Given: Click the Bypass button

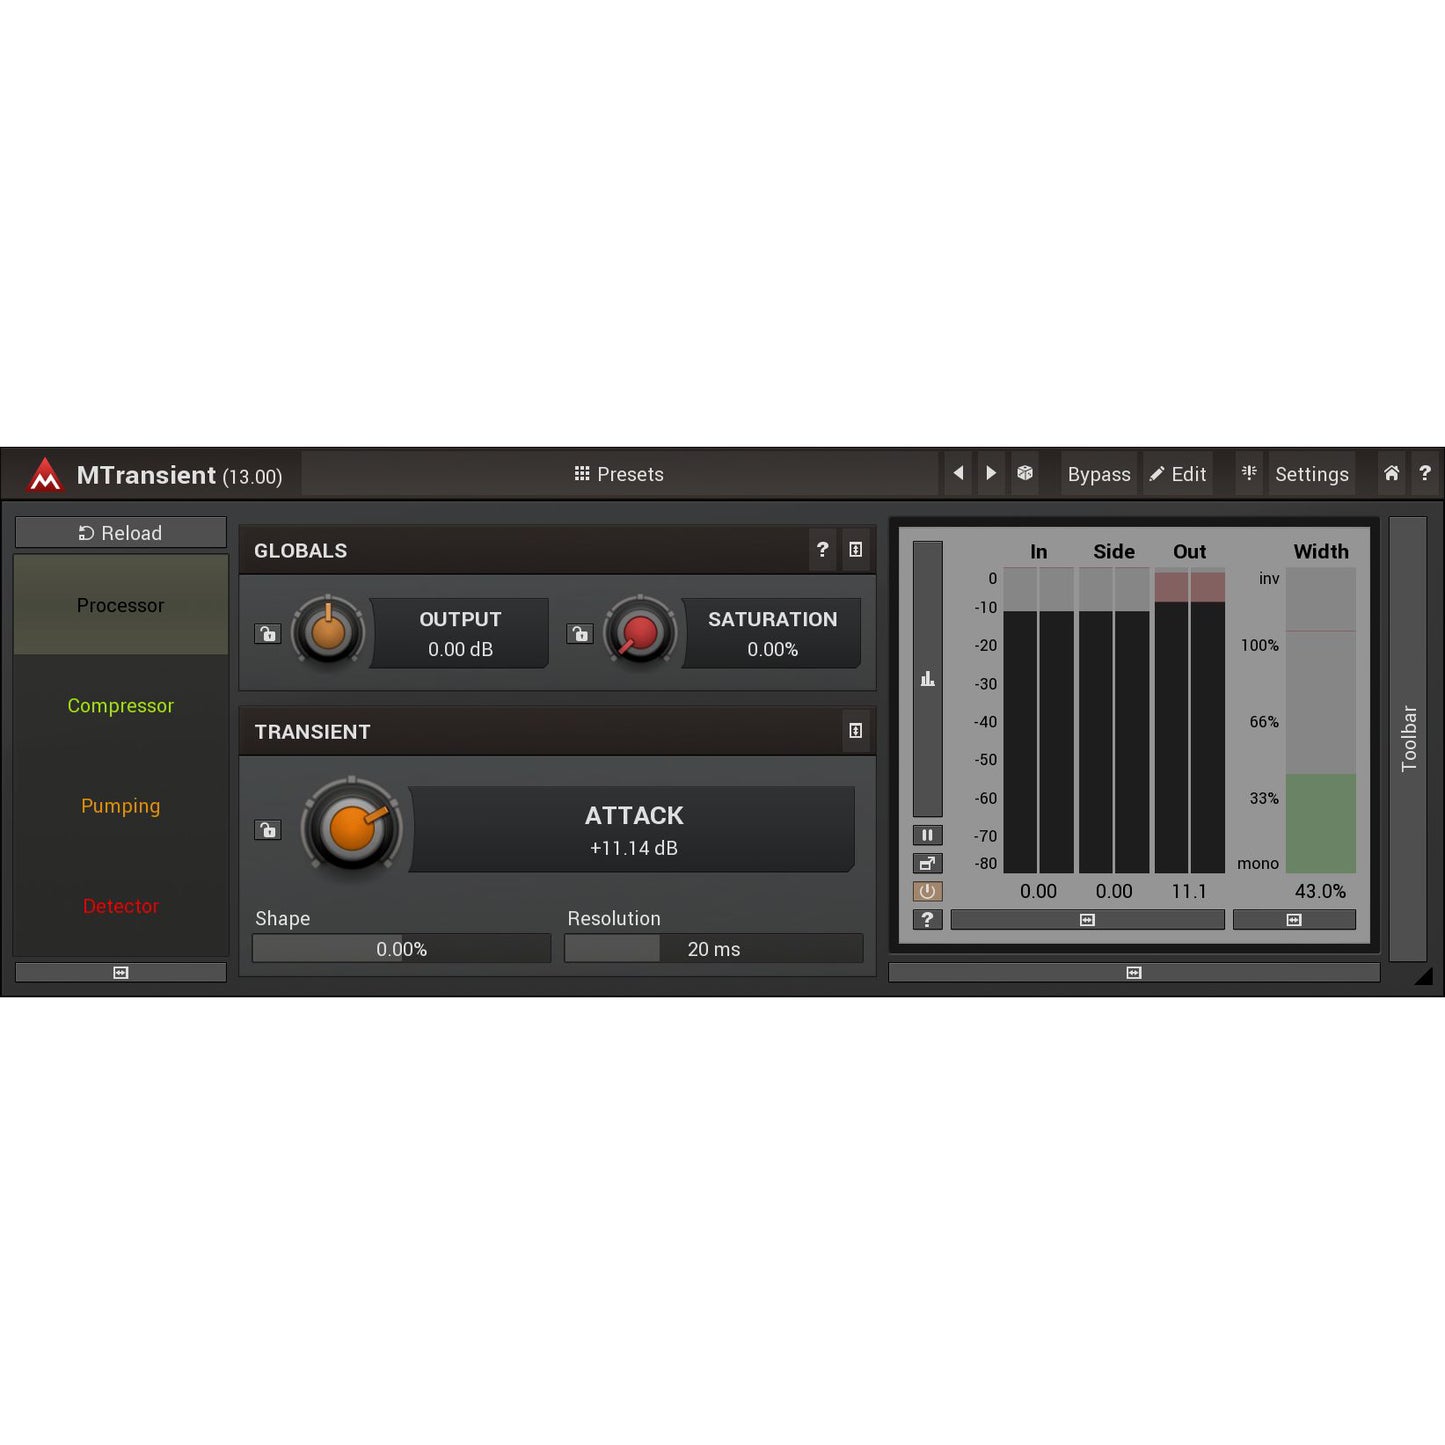Looking at the screenshot, I should click(x=1098, y=473).
